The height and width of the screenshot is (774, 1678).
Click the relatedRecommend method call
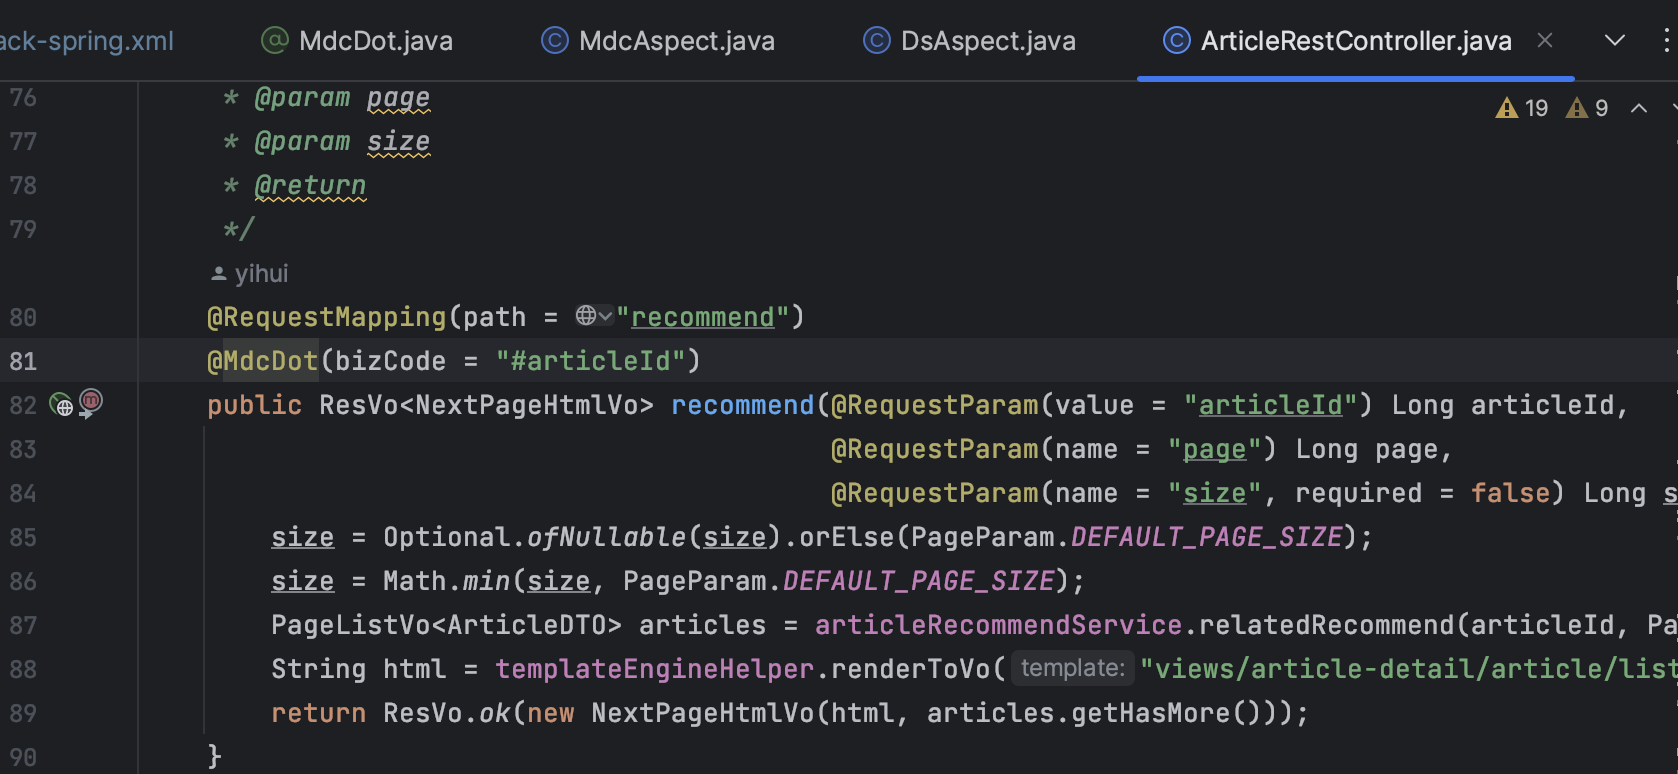pos(1327,625)
